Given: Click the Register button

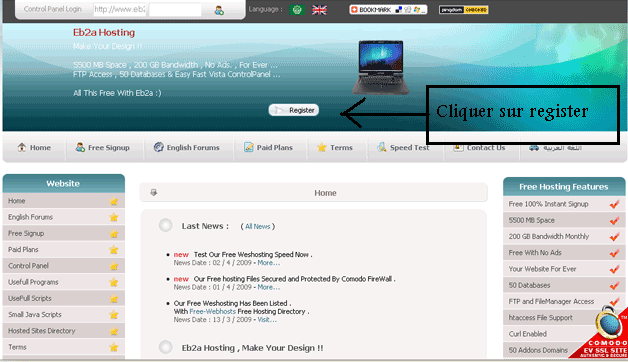Looking at the screenshot, I should pos(294,110).
